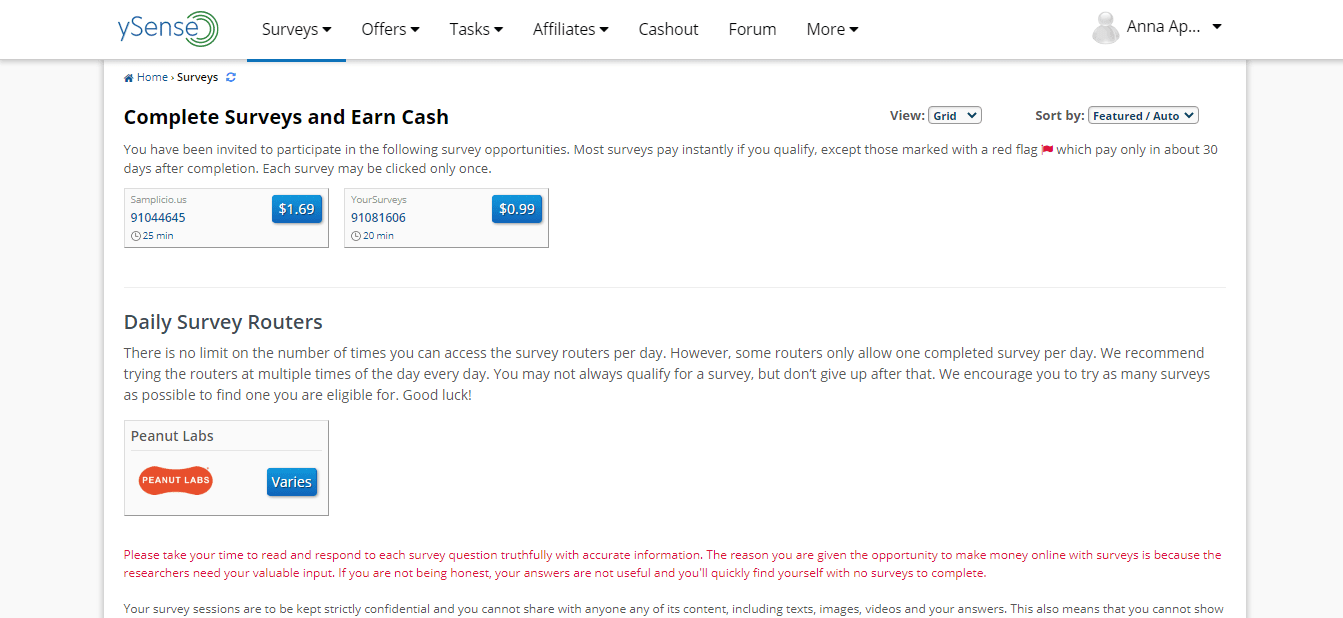The image size is (1343, 618).
Task: Open the View Grid dropdown
Action: [x=954, y=116]
